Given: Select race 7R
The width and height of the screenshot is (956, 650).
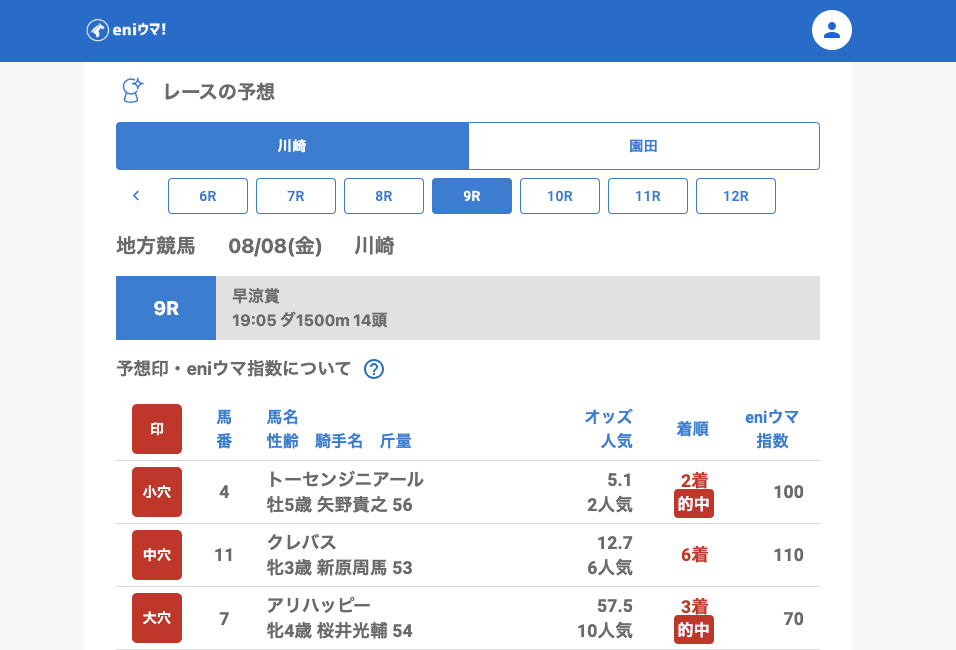Looking at the screenshot, I should (x=296, y=196).
